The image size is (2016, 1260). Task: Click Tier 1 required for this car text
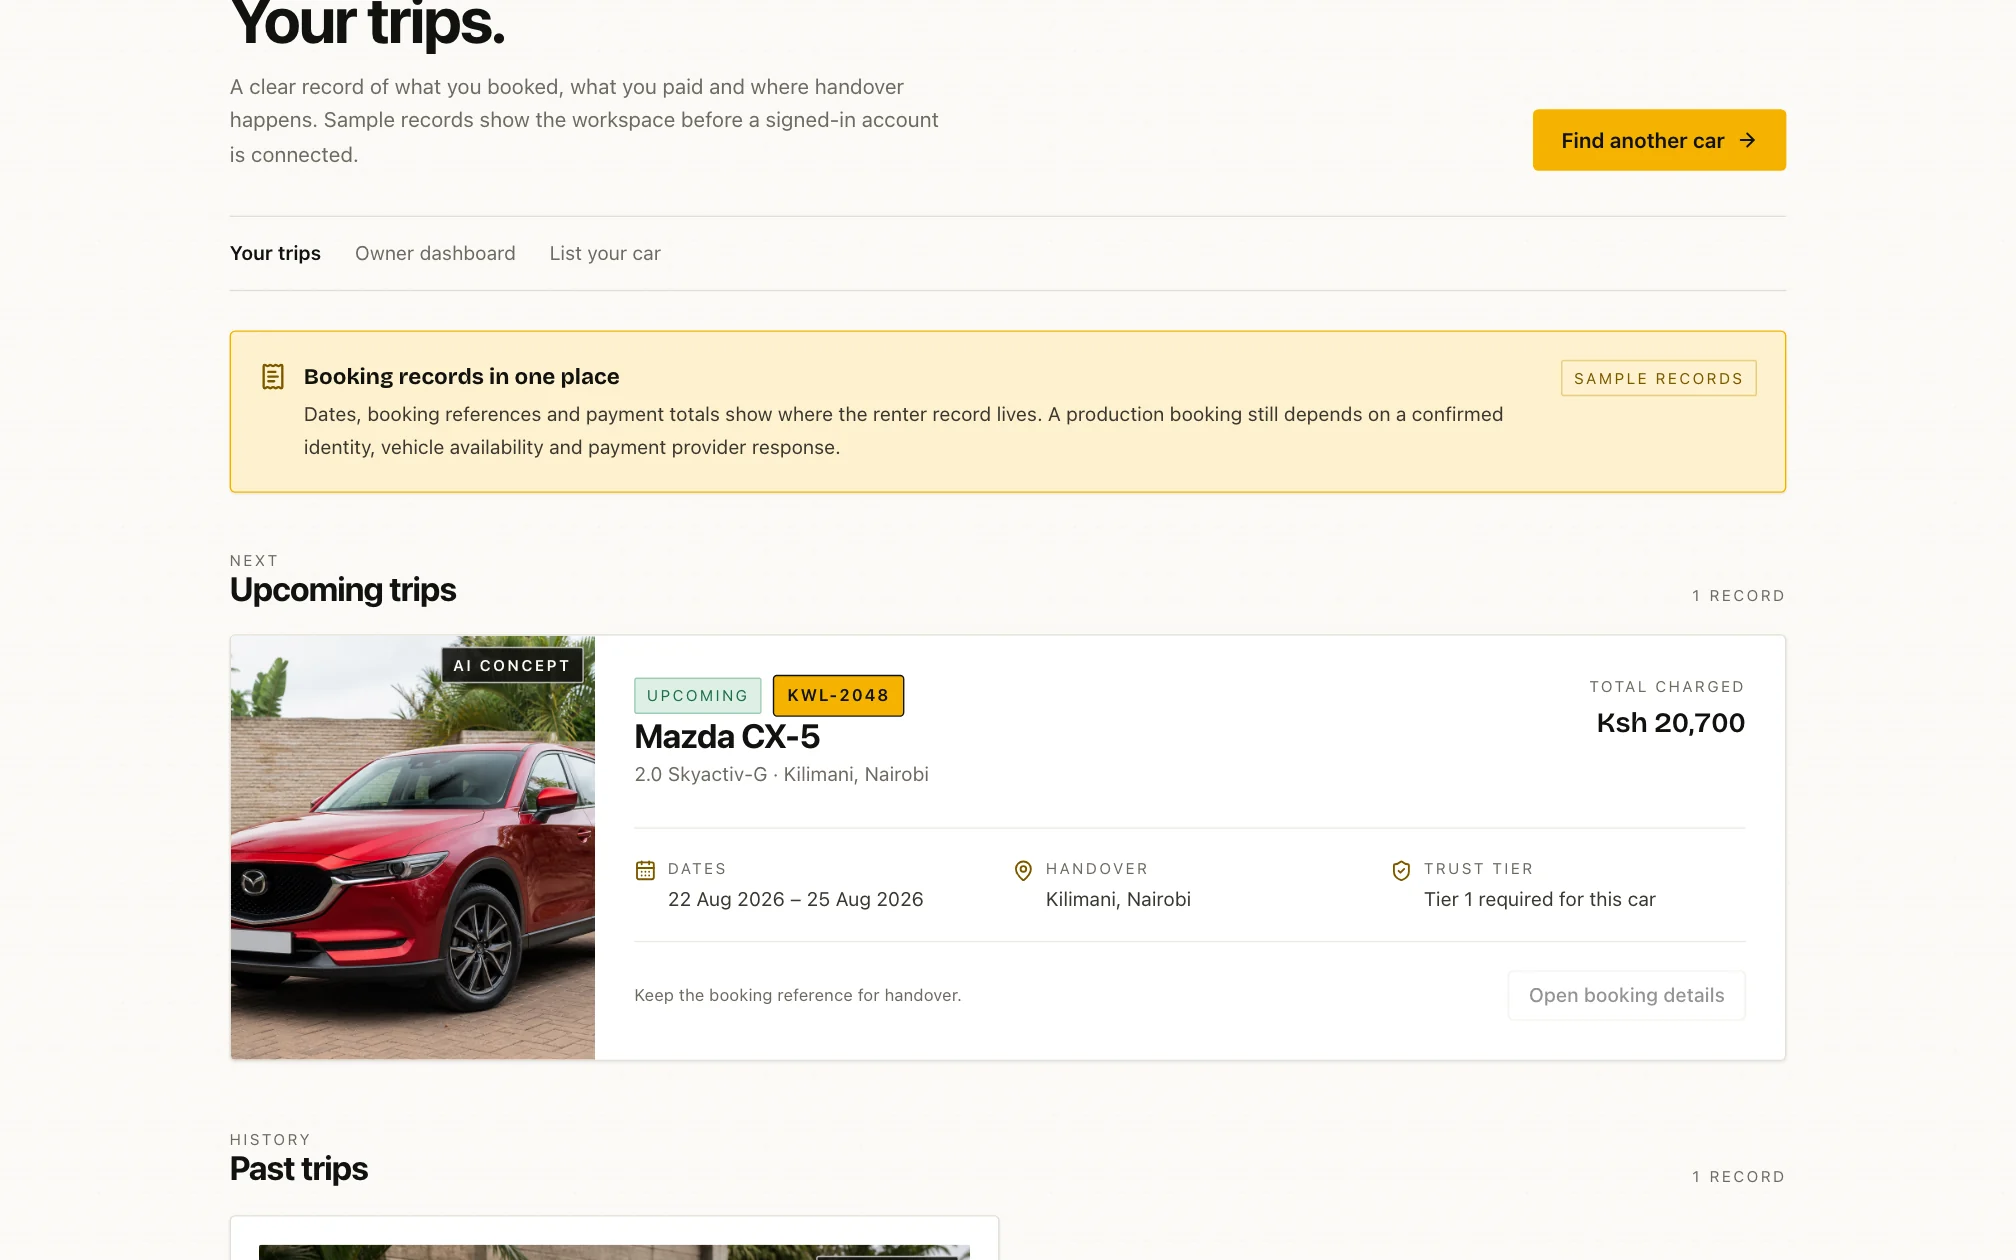[1539, 899]
